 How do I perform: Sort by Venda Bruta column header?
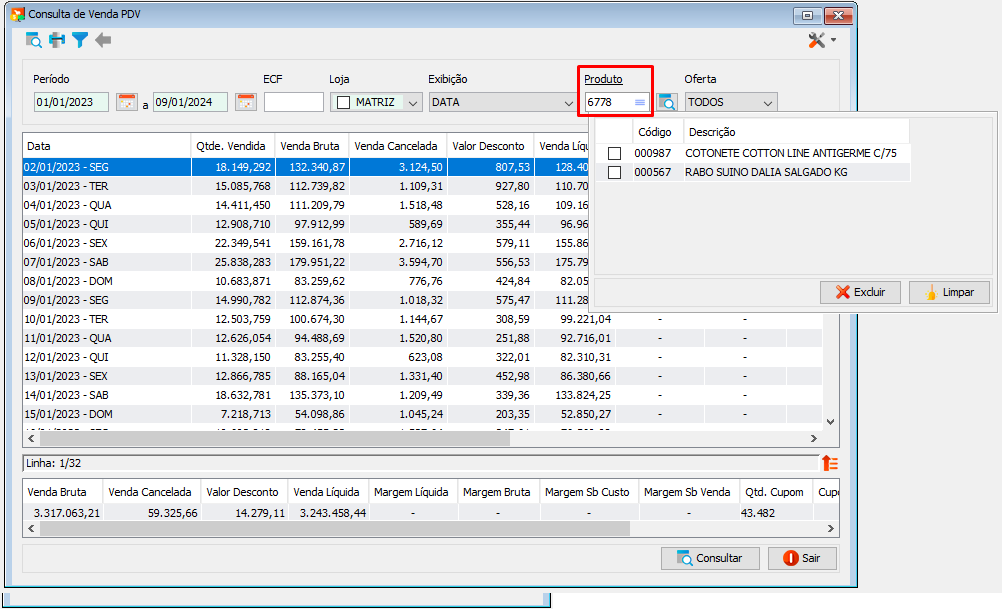tap(312, 146)
